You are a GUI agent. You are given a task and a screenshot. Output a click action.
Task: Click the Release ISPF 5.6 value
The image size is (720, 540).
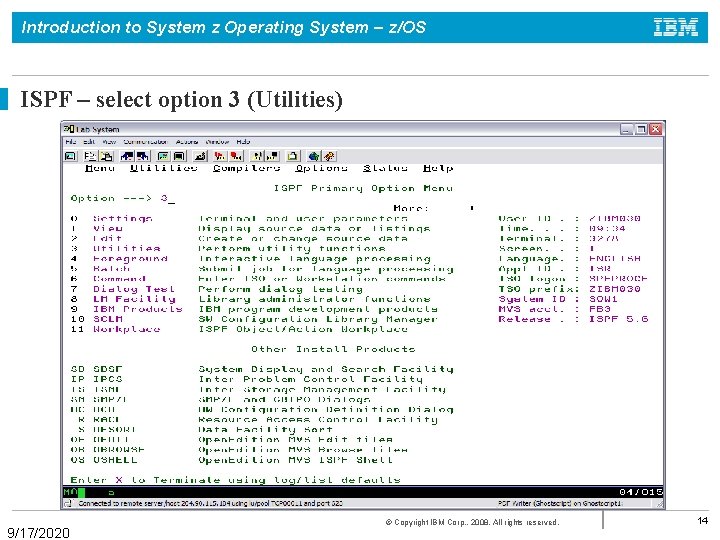click(619, 320)
